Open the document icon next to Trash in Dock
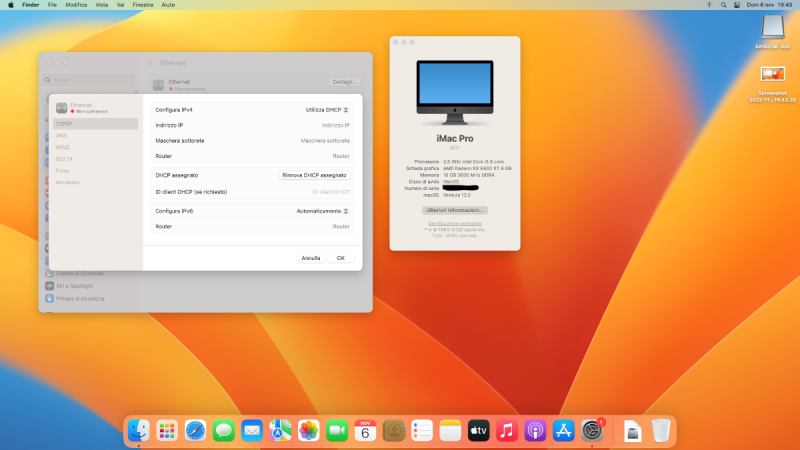800x450 pixels. 633,431
